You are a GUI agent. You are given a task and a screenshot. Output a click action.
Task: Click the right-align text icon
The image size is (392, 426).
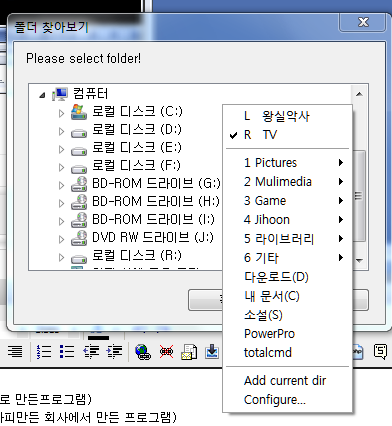15,351
